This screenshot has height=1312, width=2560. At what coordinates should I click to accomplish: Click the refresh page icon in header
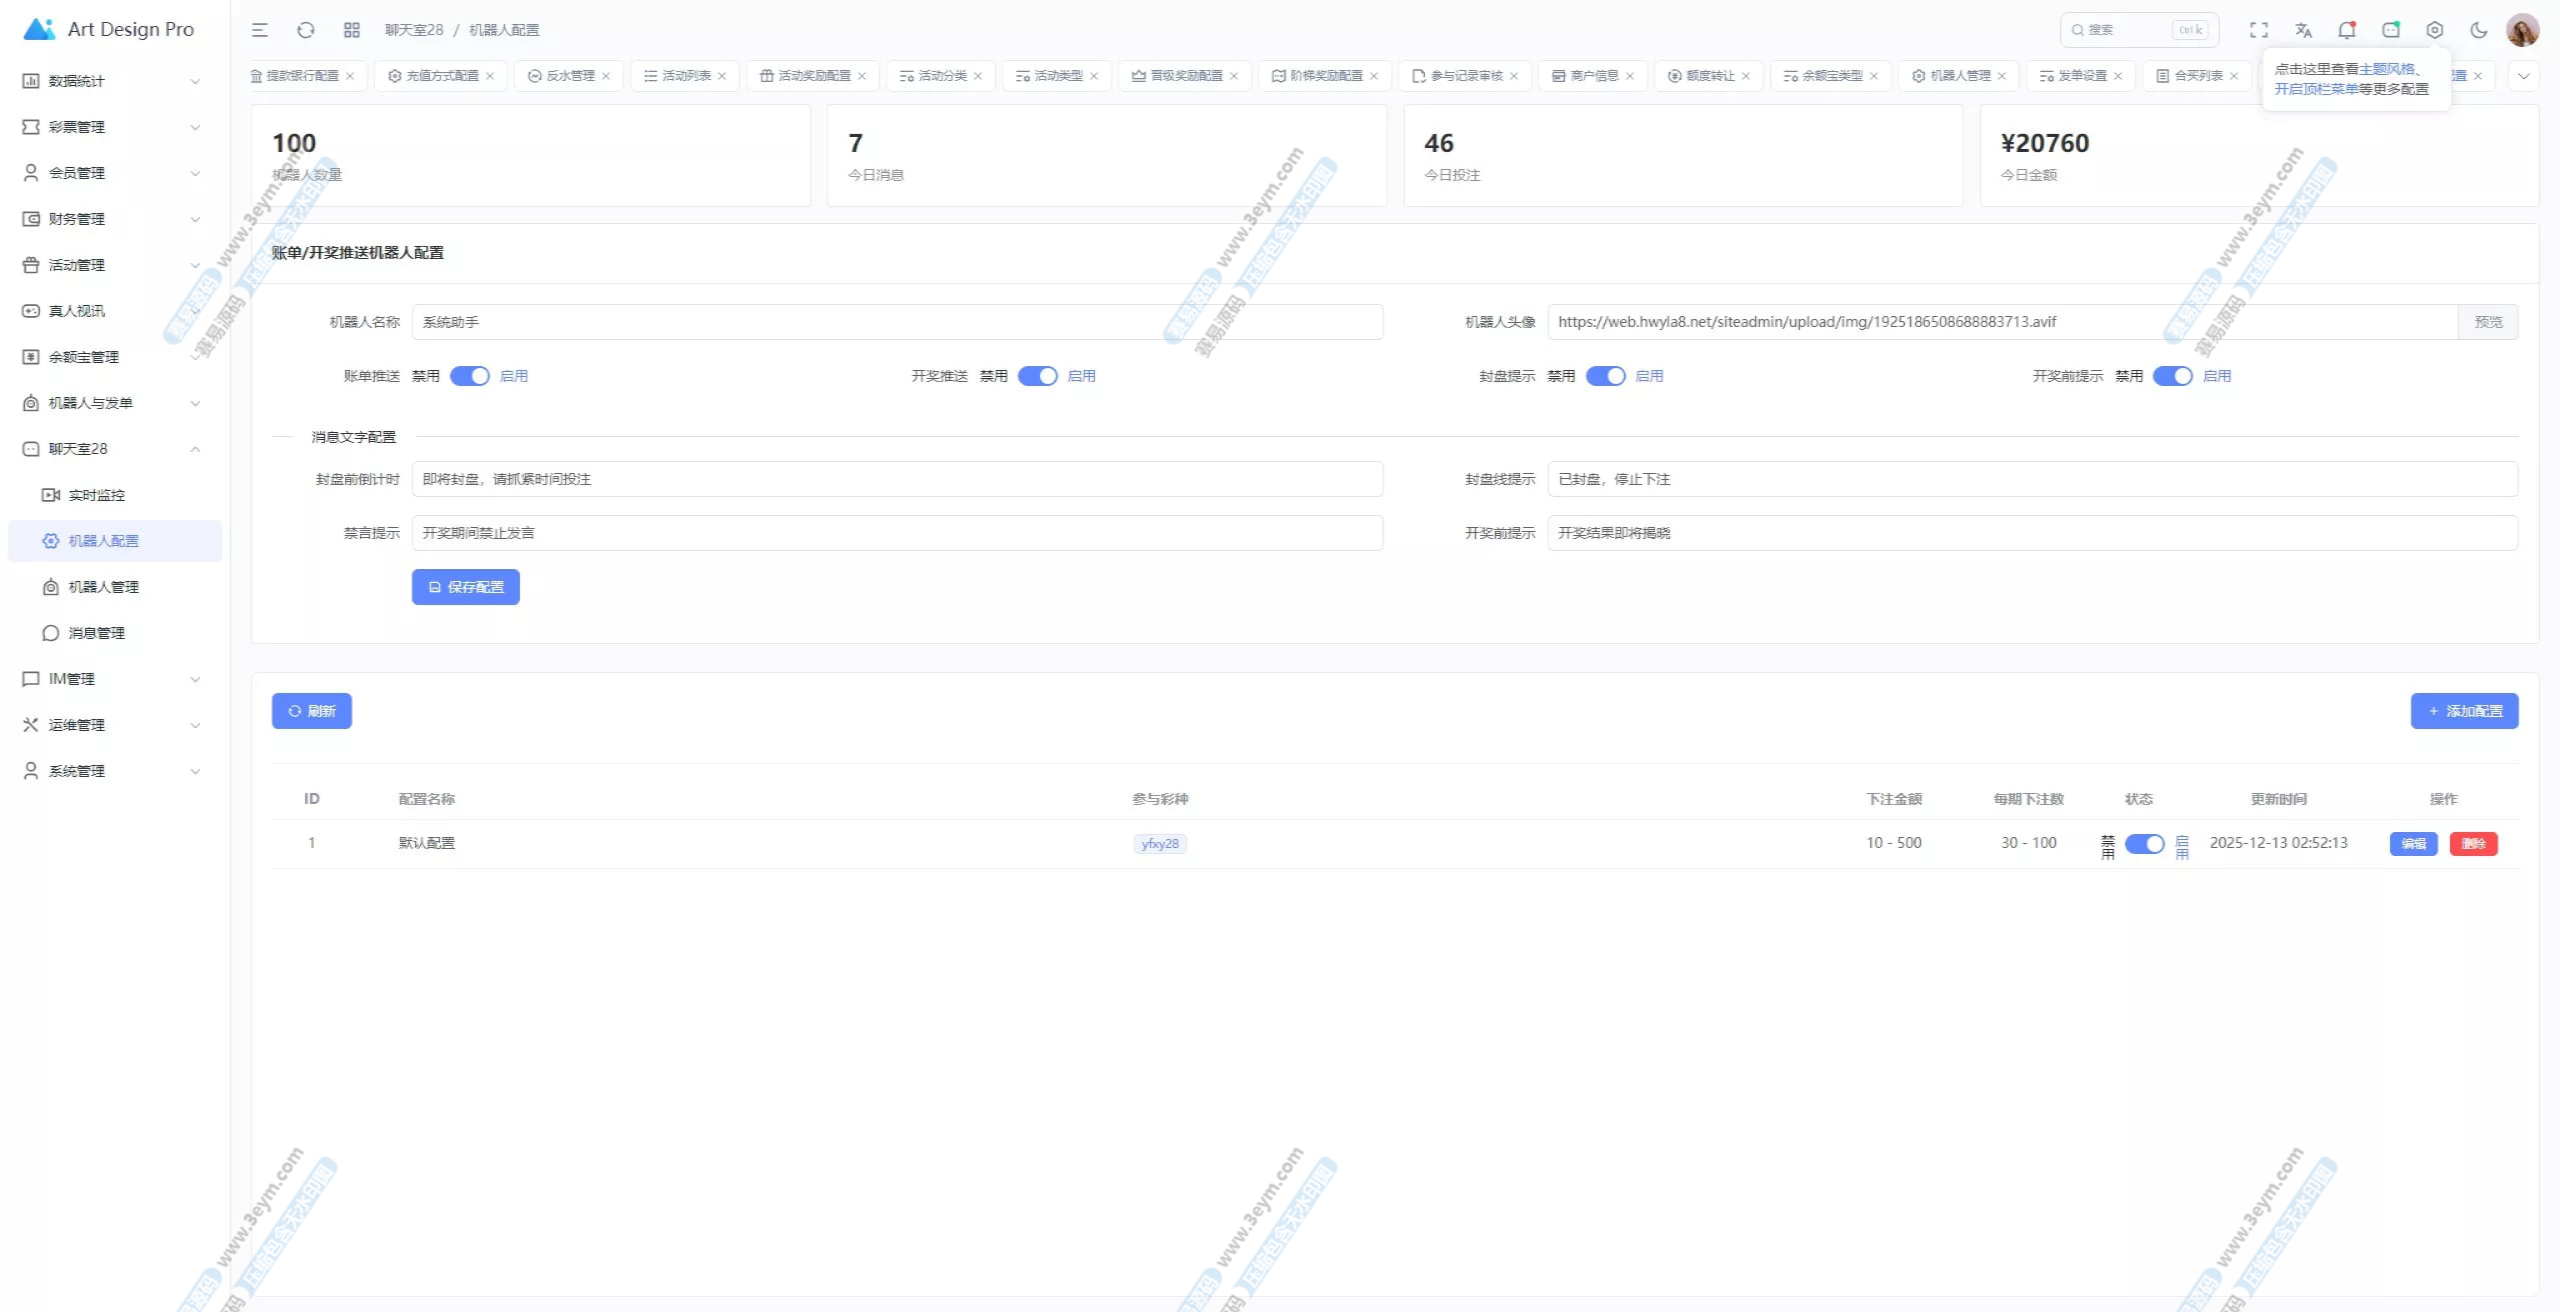(x=306, y=30)
